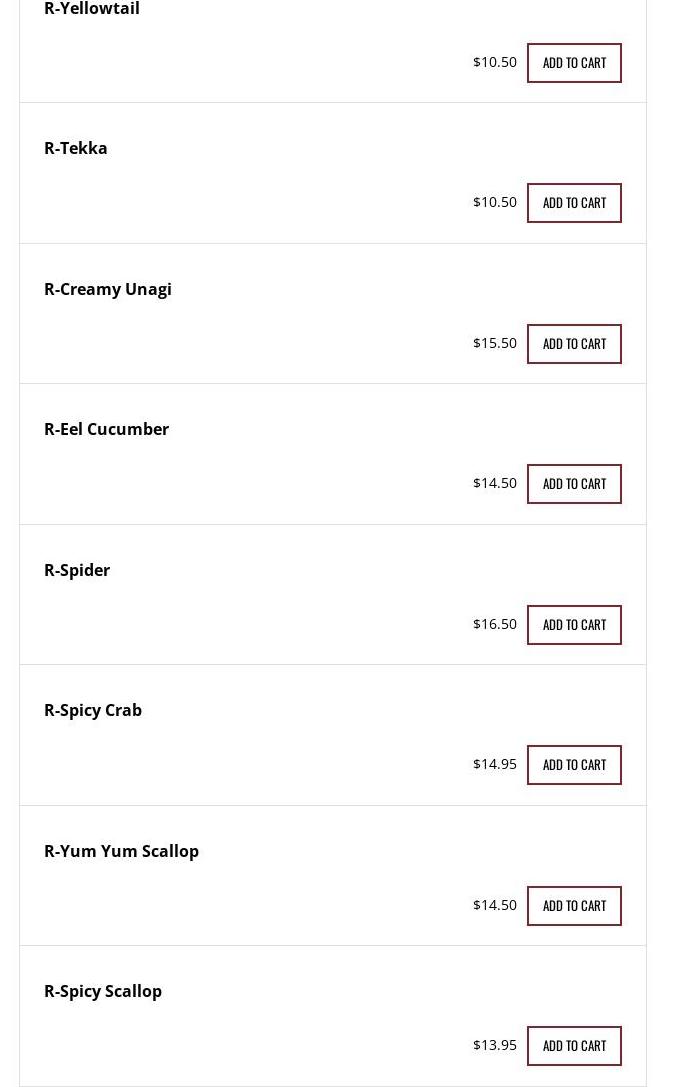Screen dimensions: 685x1087
Task: Add R-Yum Yum Scallop to cart
Action: (x=574, y=906)
